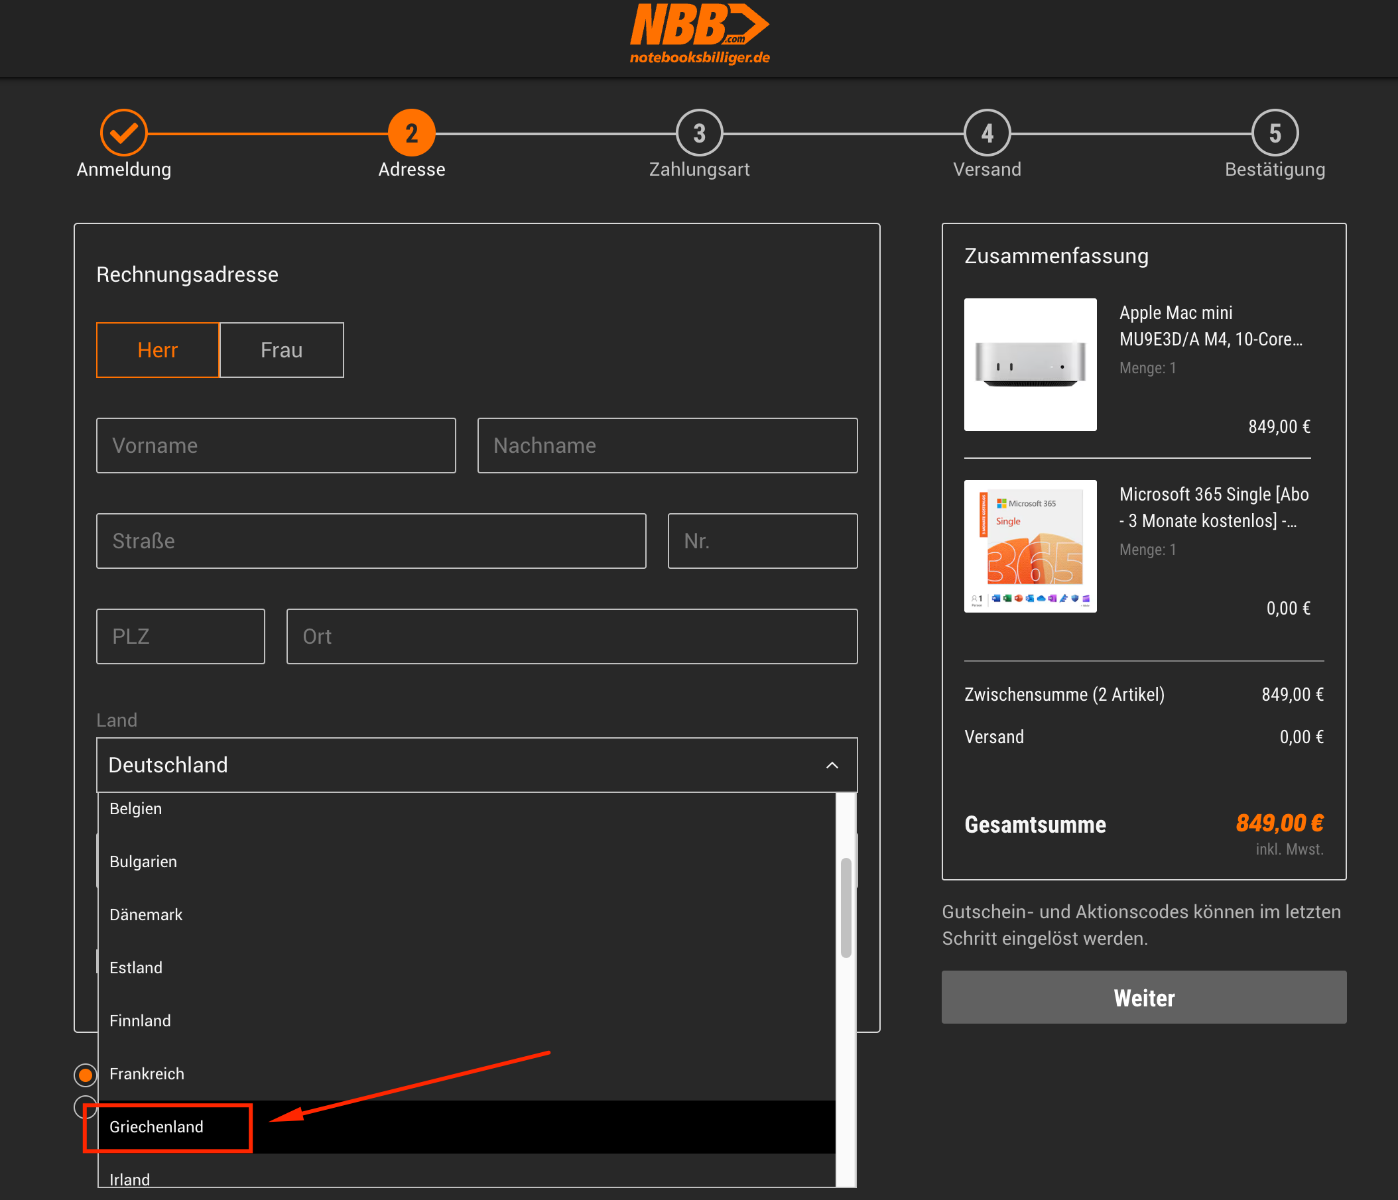
Task: Select step 5 Bestätigung circle
Action: 1275,133
